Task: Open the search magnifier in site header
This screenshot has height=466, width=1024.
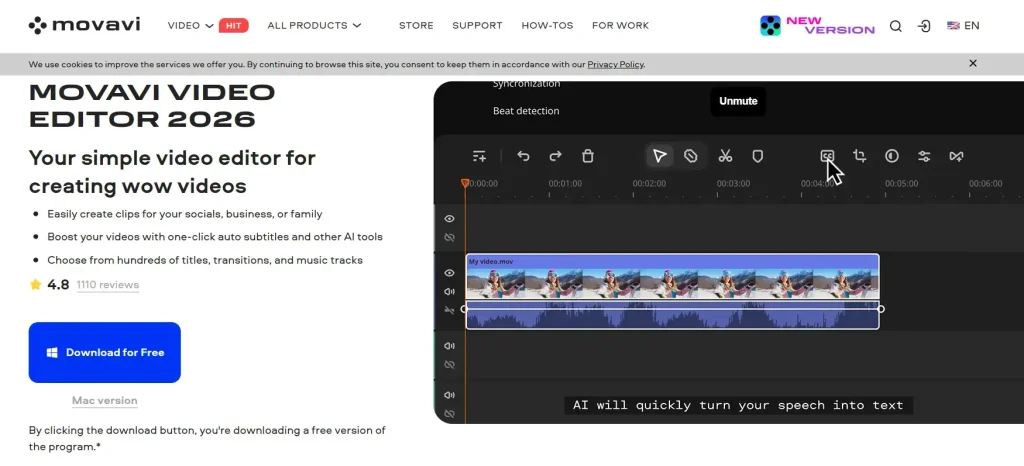Action: click(895, 26)
